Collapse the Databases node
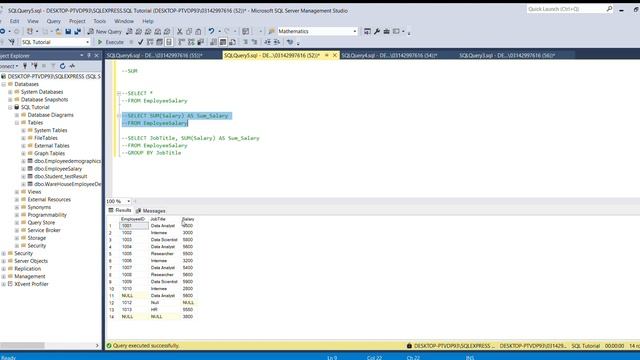 pyautogui.click(x=4, y=84)
